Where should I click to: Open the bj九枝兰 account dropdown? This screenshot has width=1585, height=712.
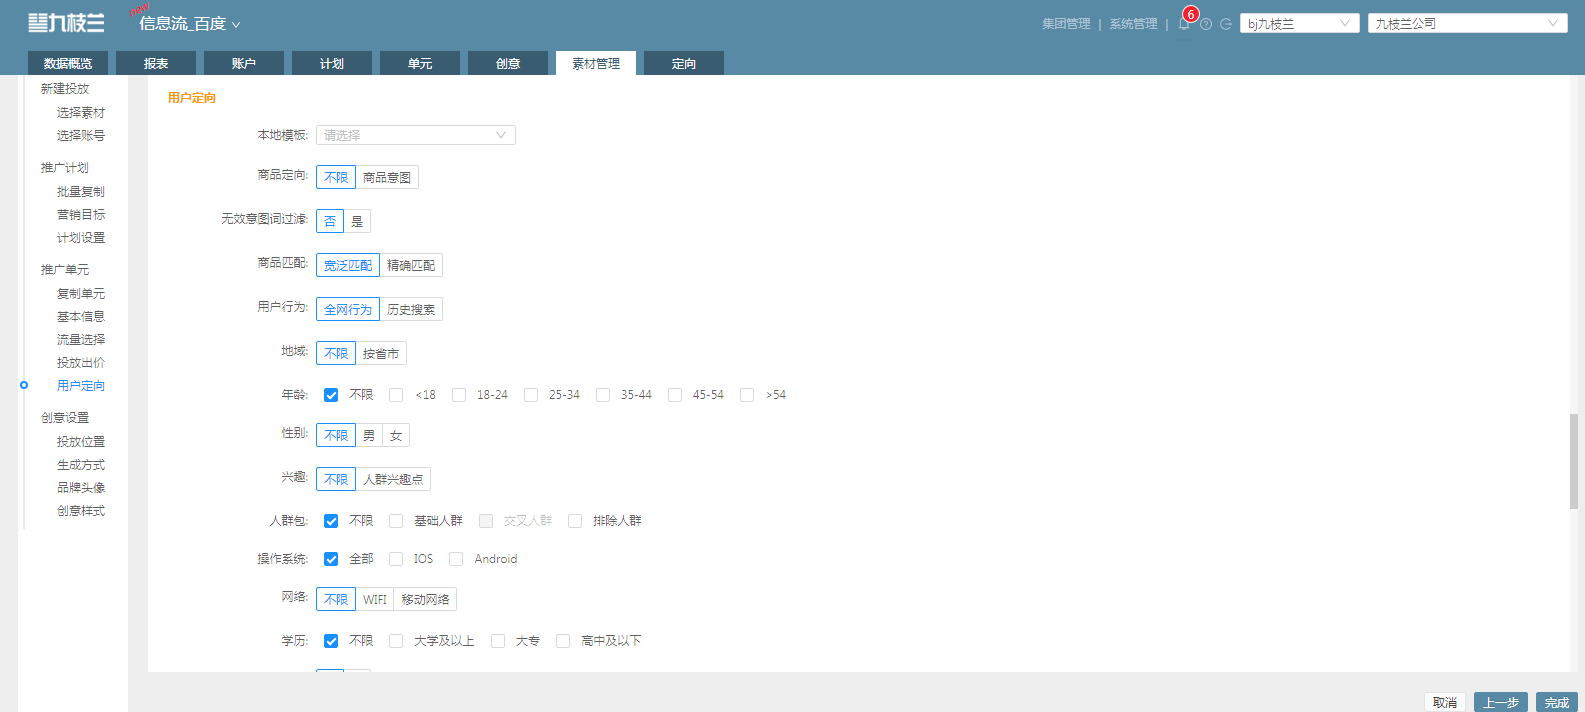tap(1299, 23)
